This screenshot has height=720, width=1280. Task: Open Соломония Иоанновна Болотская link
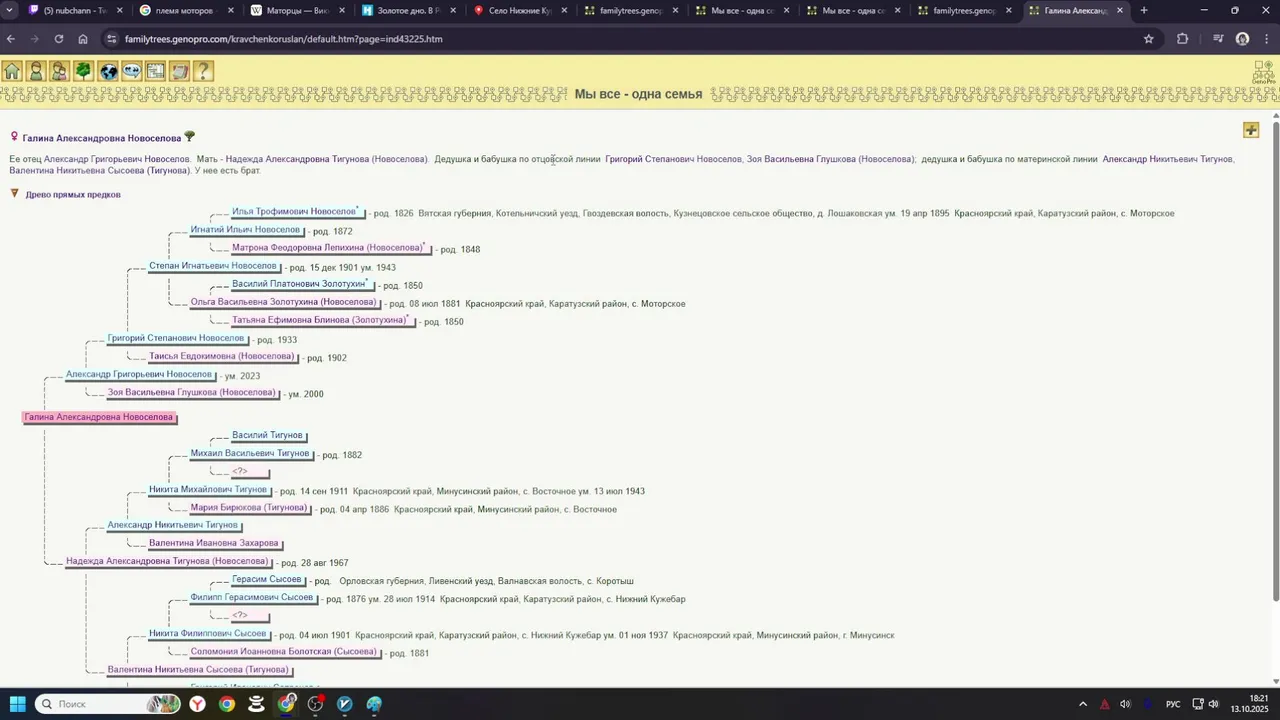pos(284,652)
